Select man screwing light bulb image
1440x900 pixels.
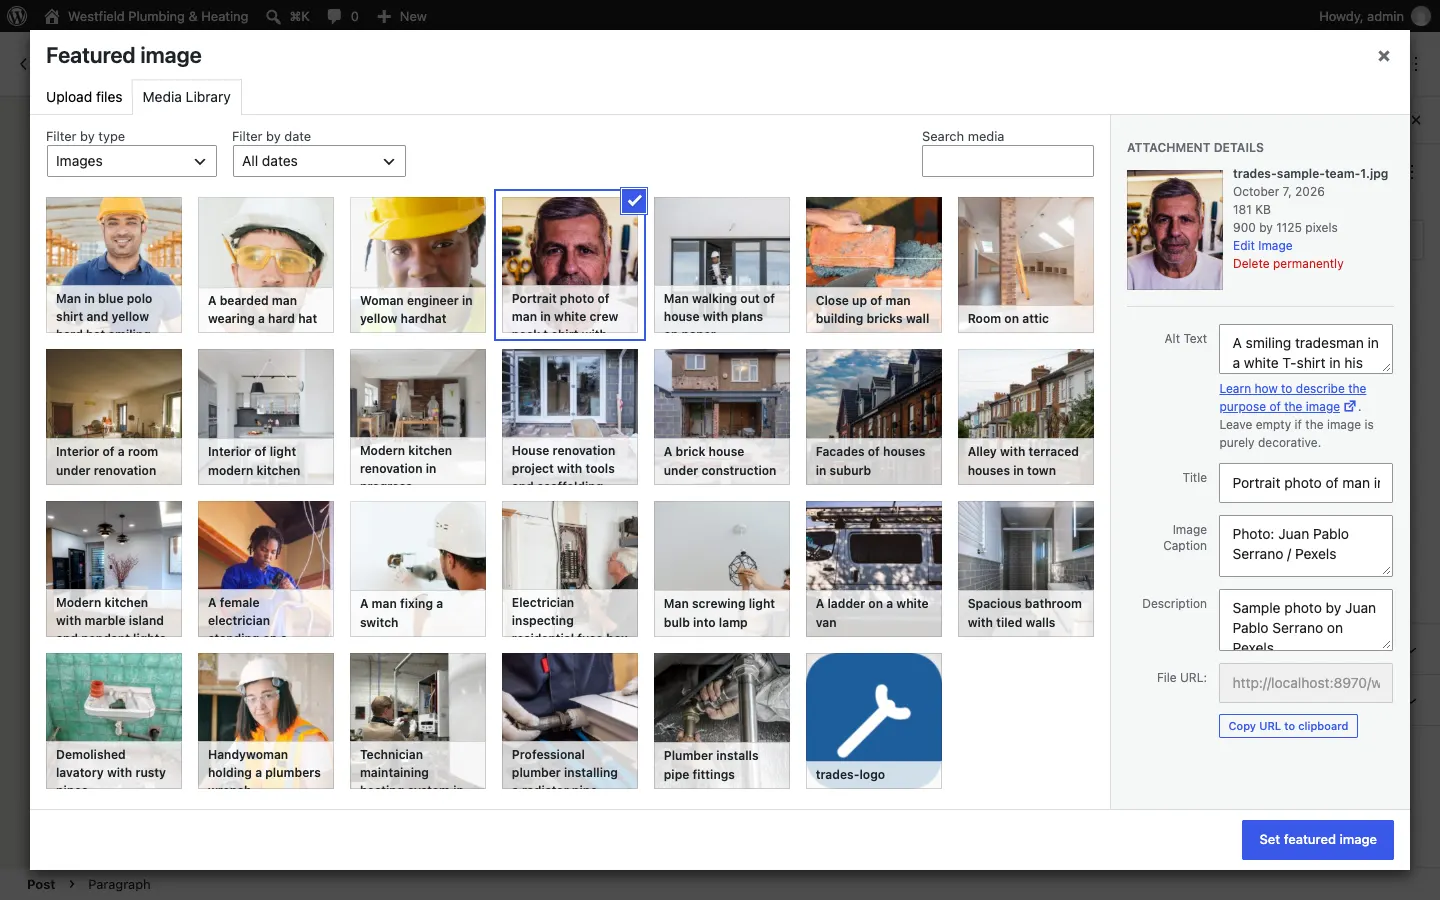[x=722, y=569]
